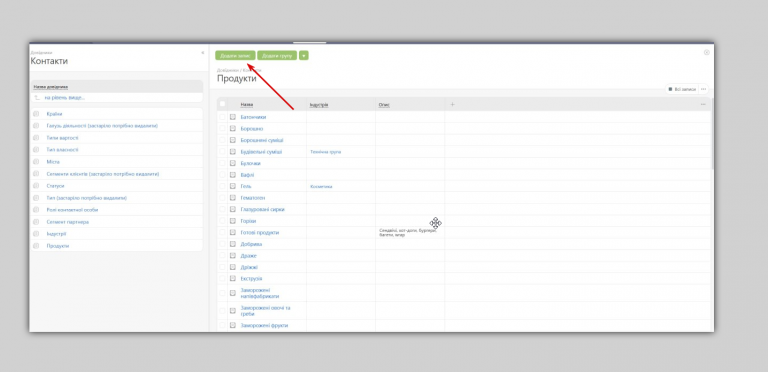Open the green dropdown arrow next to Додати групу
This screenshot has width=768, height=372.
click(x=304, y=56)
